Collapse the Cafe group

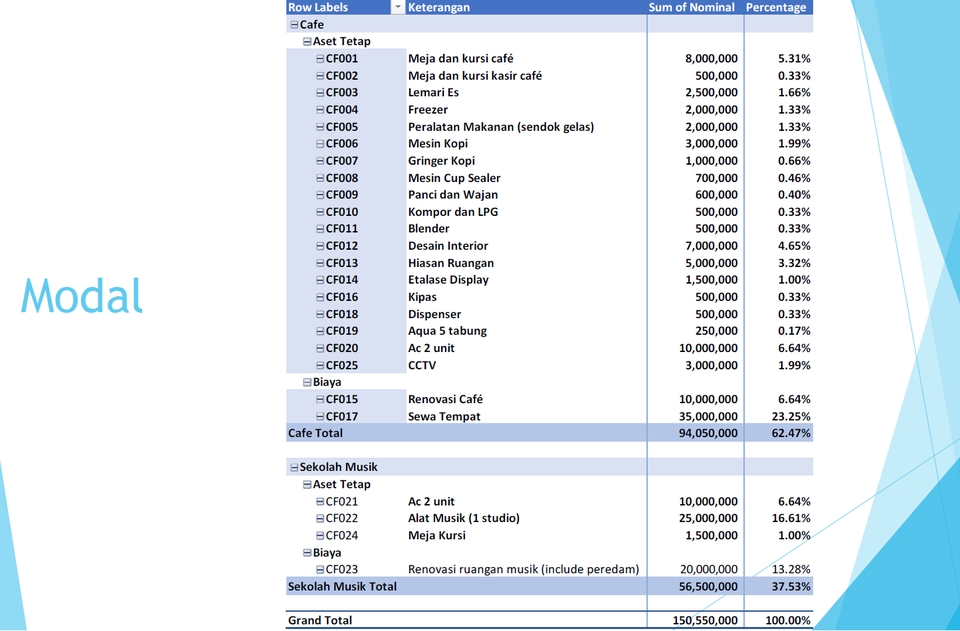[x=294, y=25]
